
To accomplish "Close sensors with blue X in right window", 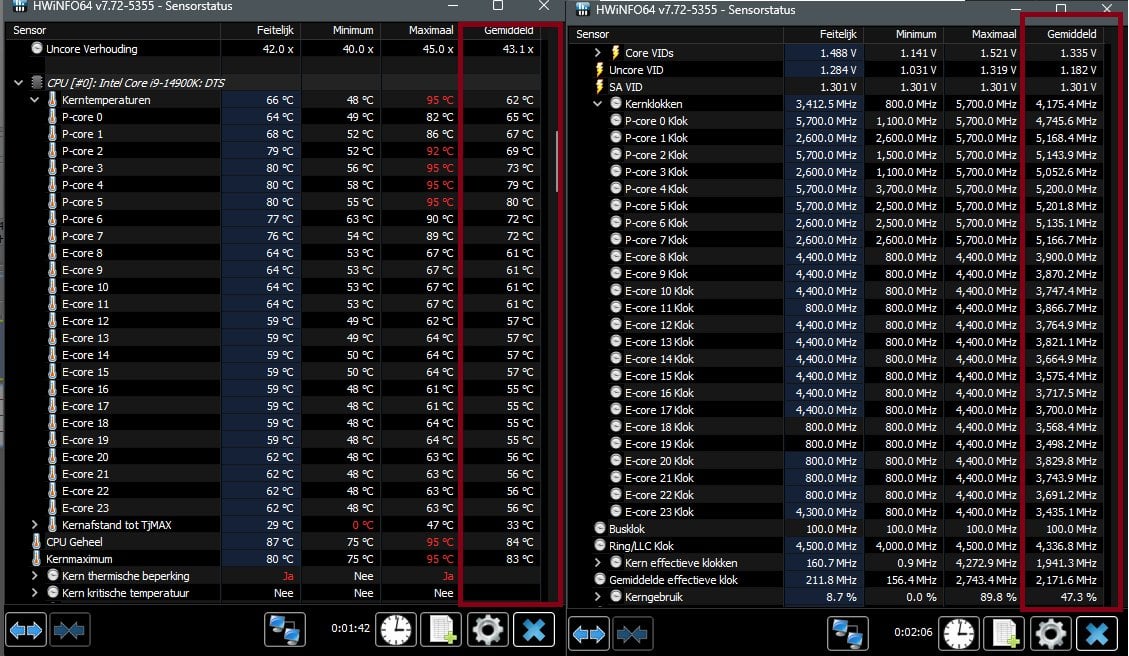I will 1097,634.
